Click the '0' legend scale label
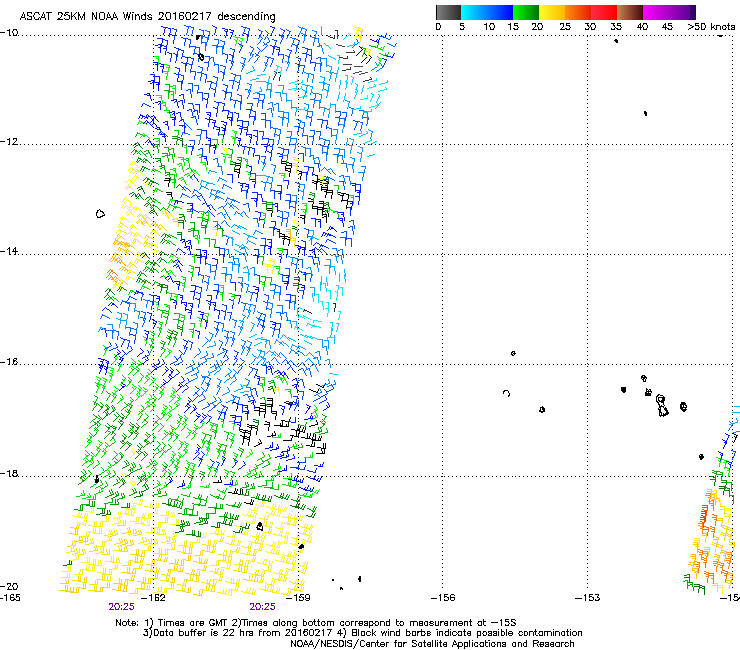 (438, 27)
